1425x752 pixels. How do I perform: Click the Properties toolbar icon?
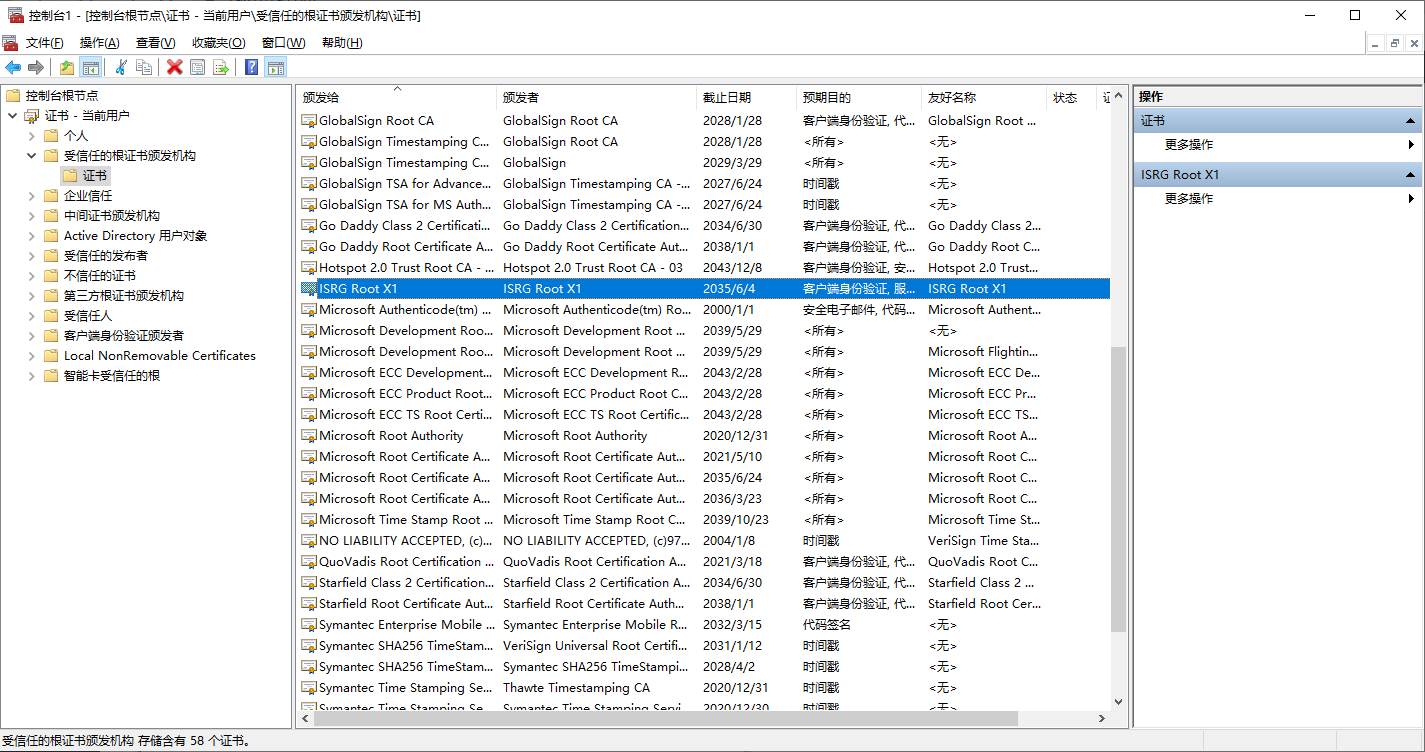[x=197, y=67]
